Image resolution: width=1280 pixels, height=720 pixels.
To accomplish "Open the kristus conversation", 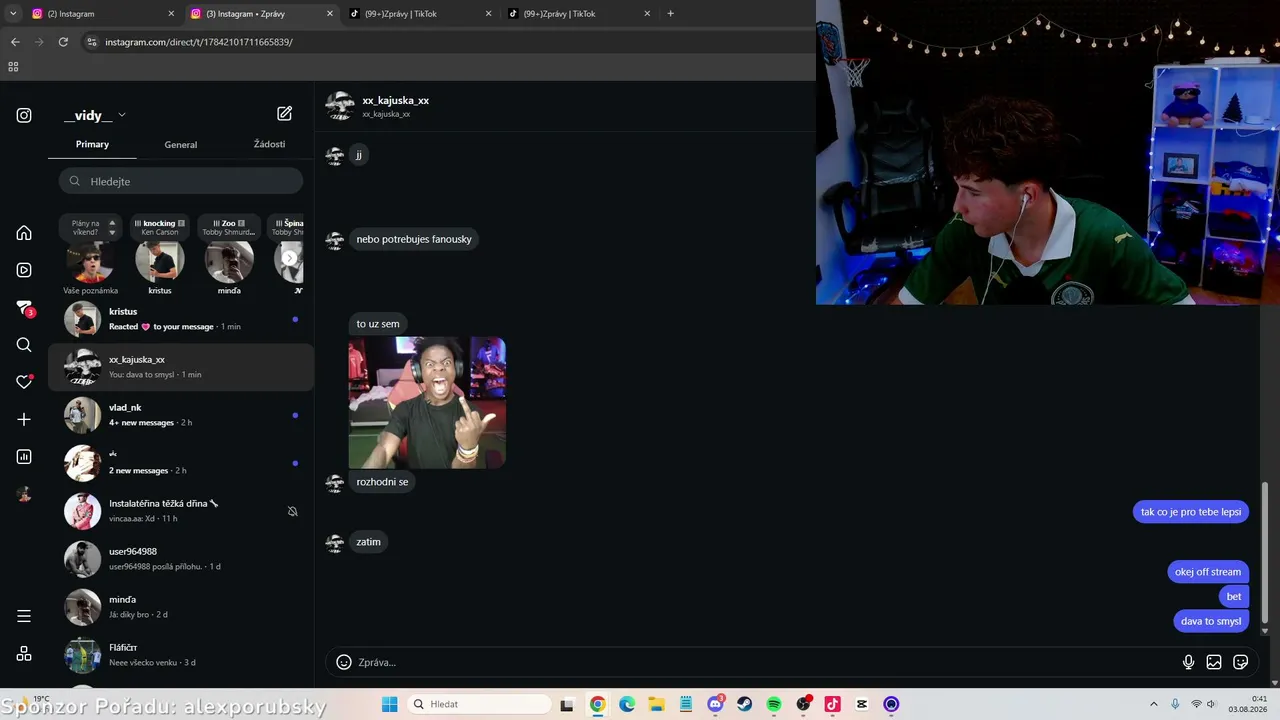I will [181, 319].
